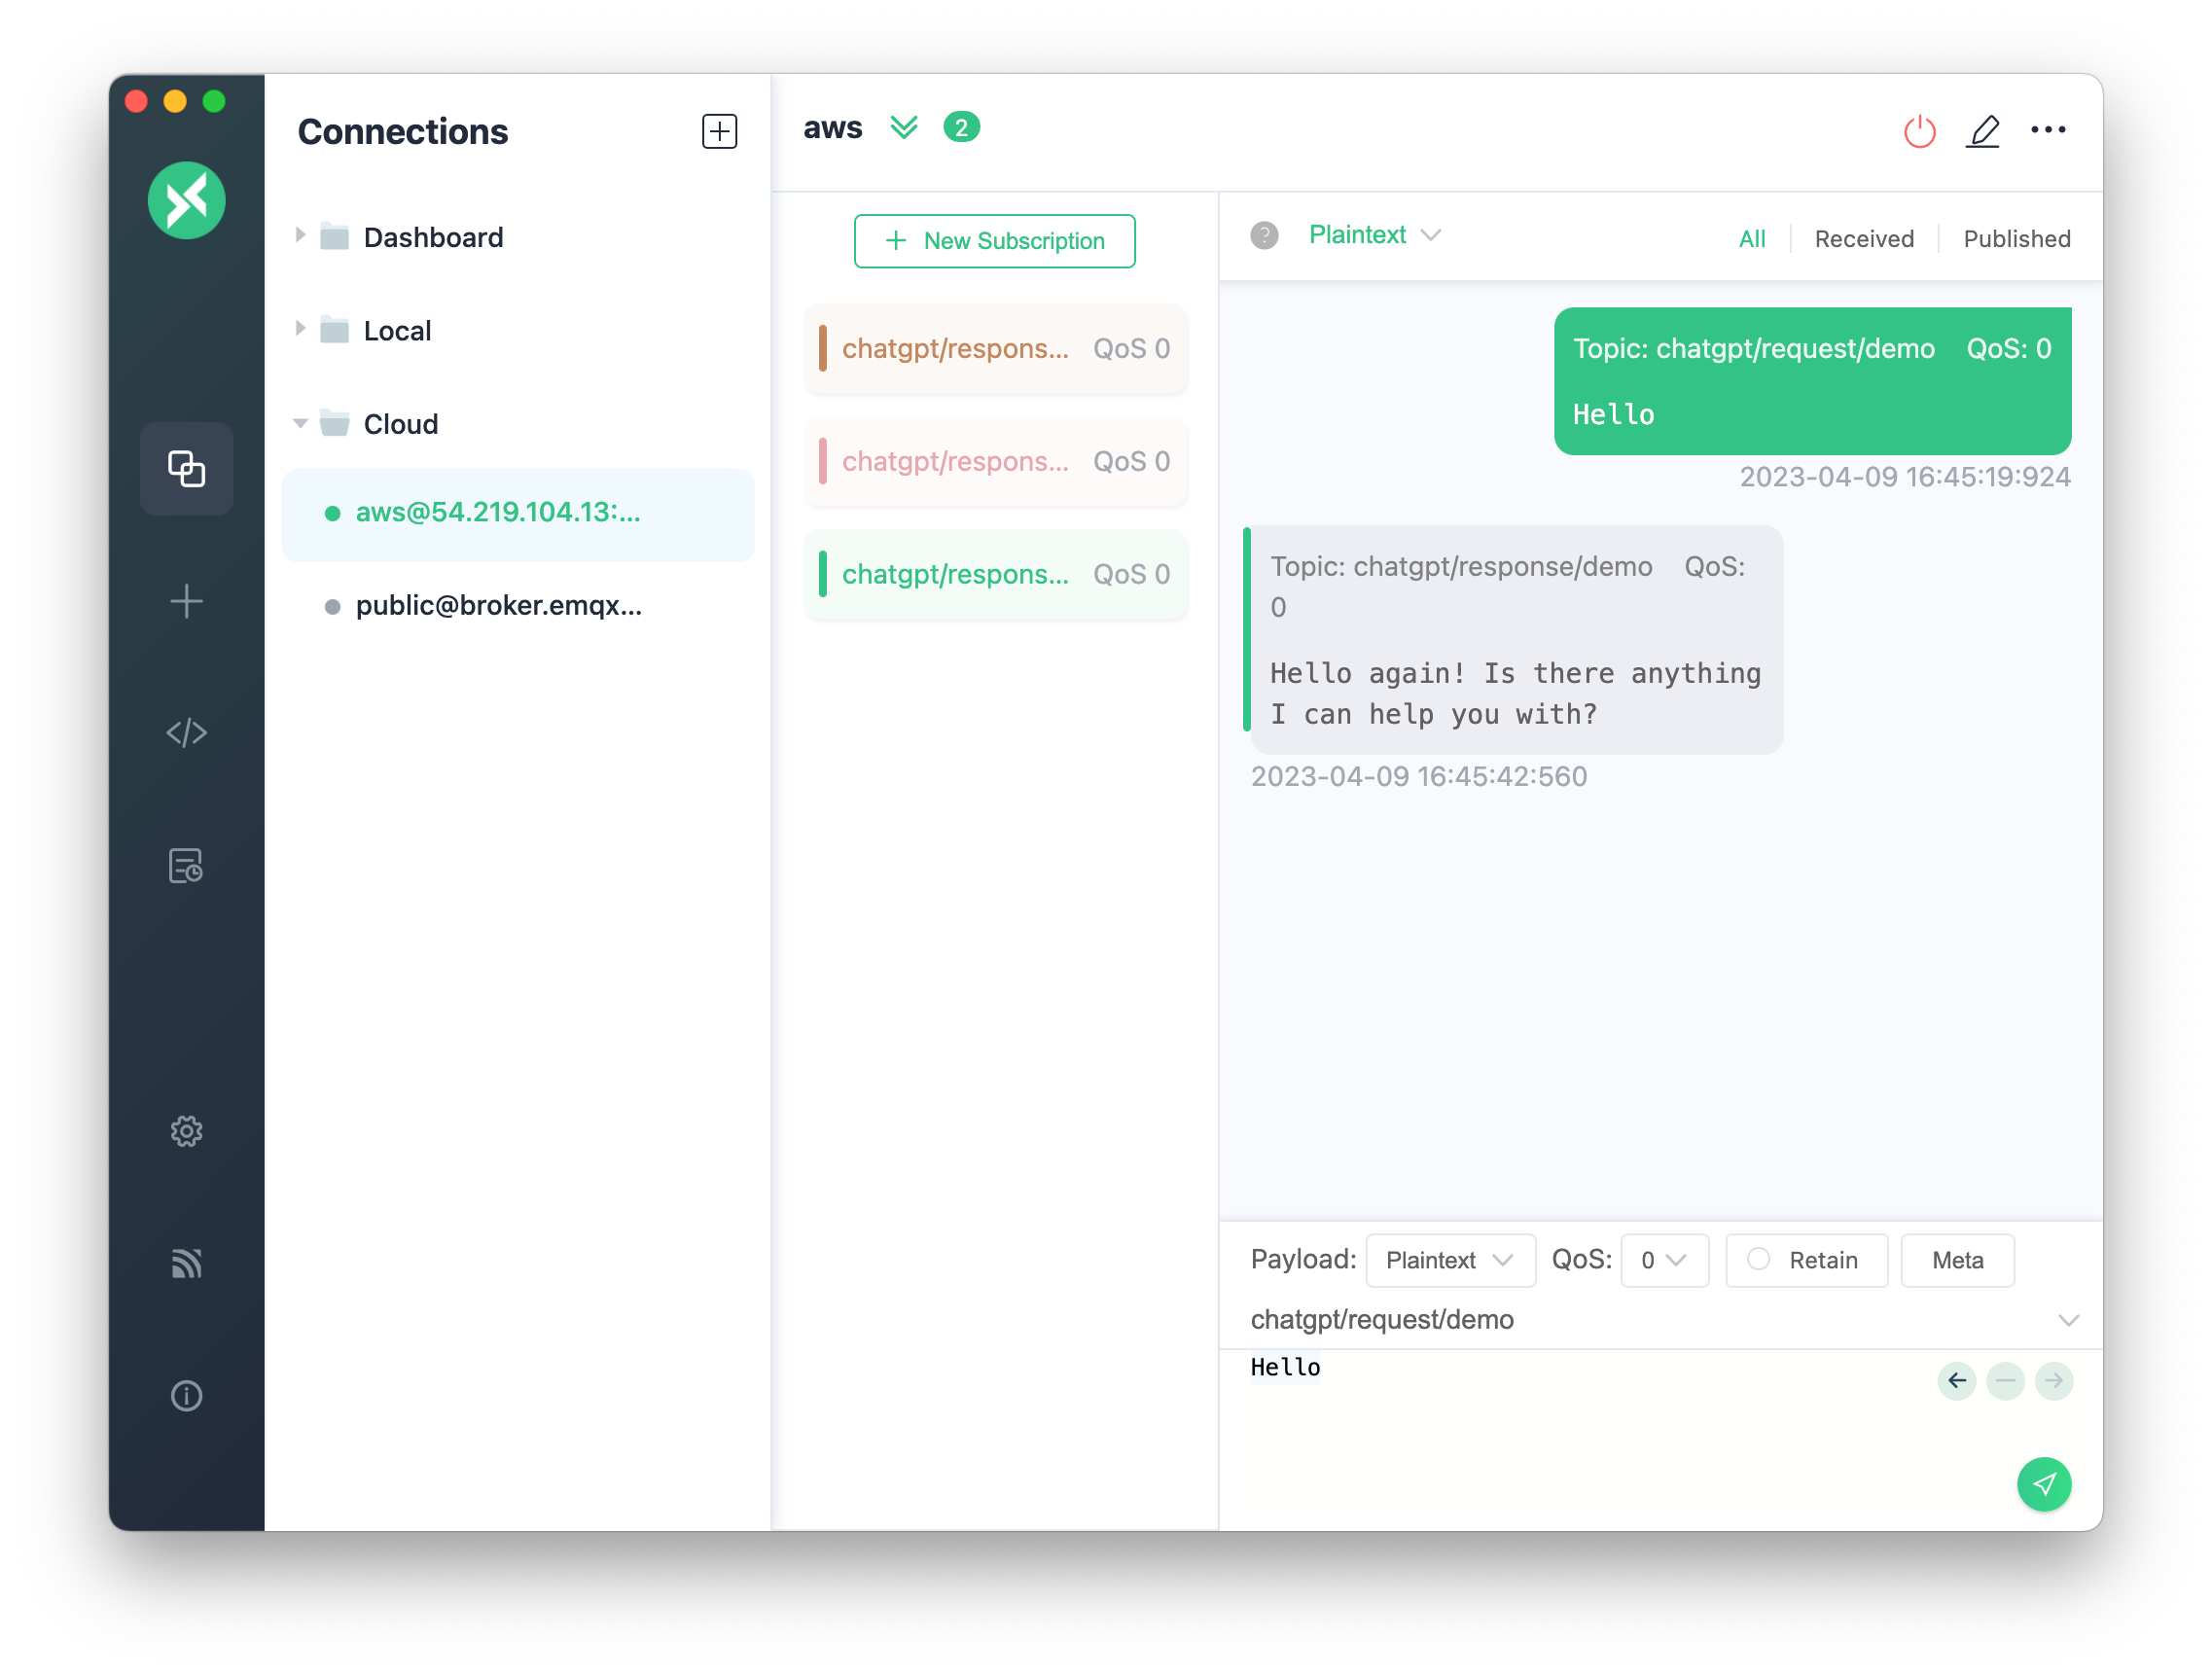Select the Received messages tab
This screenshot has height=1675, width=2212.
[1862, 237]
